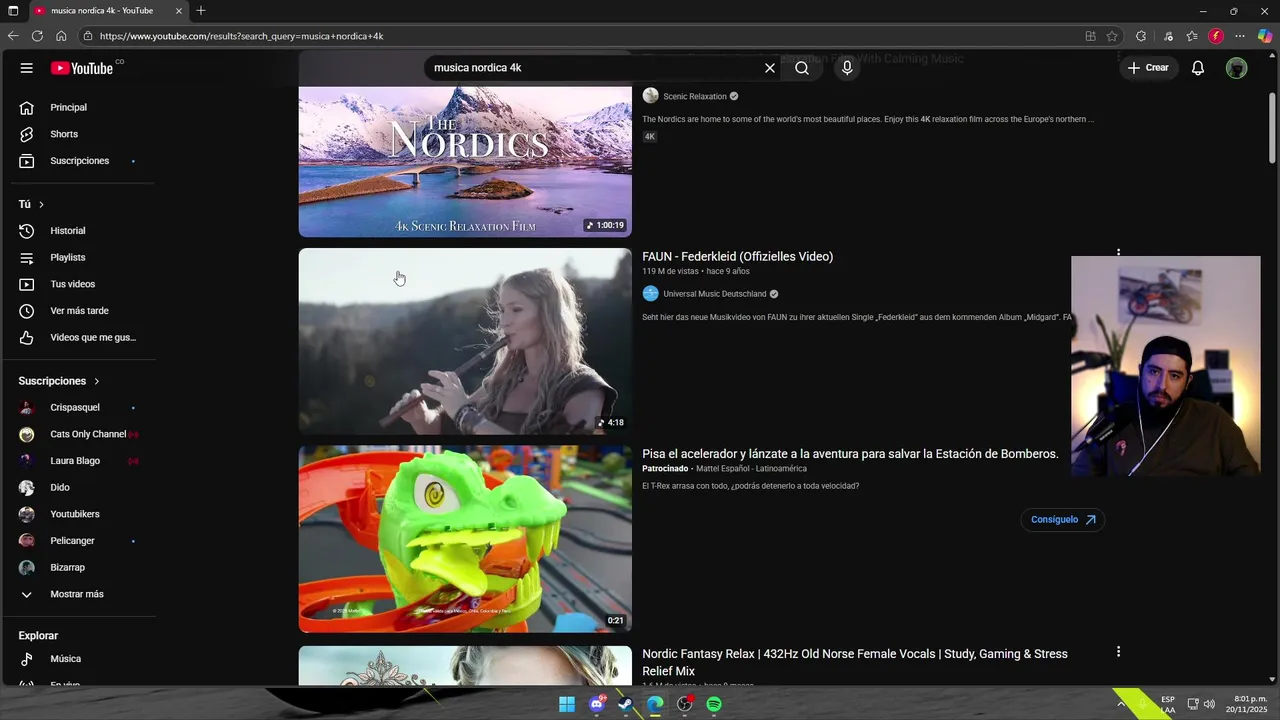Image resolution: width=1280 pixels, height=720 pixels.
Task: Open more options for Nordic Fantasy Relax
Action: (1118, 652)
